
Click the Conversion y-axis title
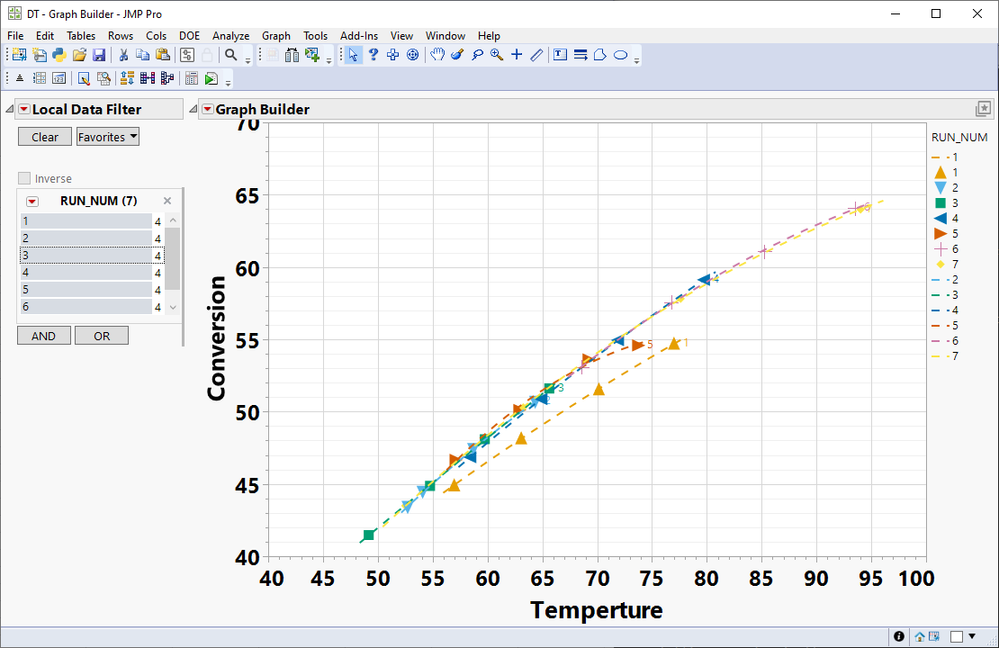(217, 338)
